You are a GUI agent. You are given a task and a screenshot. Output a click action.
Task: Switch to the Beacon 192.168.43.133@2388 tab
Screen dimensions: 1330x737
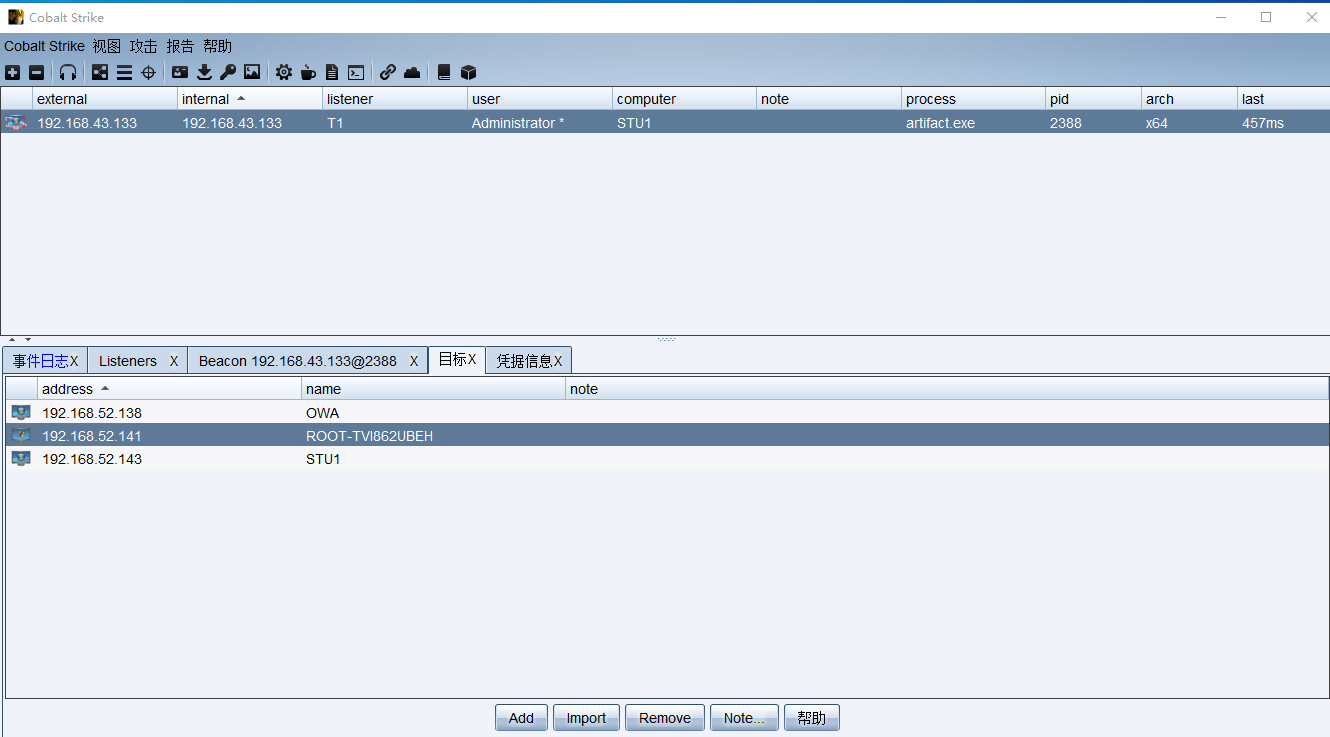[308, 361]
